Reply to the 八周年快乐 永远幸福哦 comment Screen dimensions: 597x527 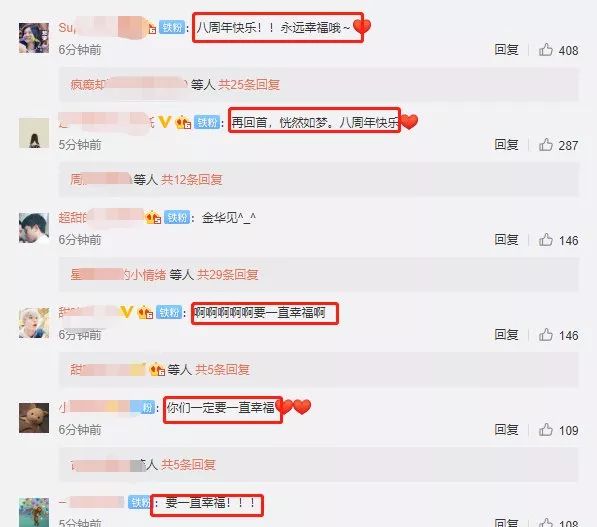pyautogui.click(x=506, y=50)
